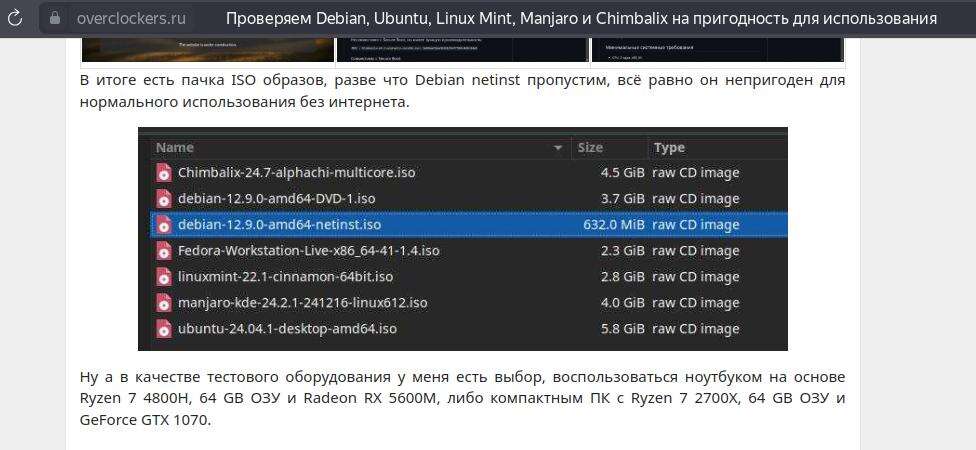Click the ubuntu desktop ISO file icon

point(164,328)
